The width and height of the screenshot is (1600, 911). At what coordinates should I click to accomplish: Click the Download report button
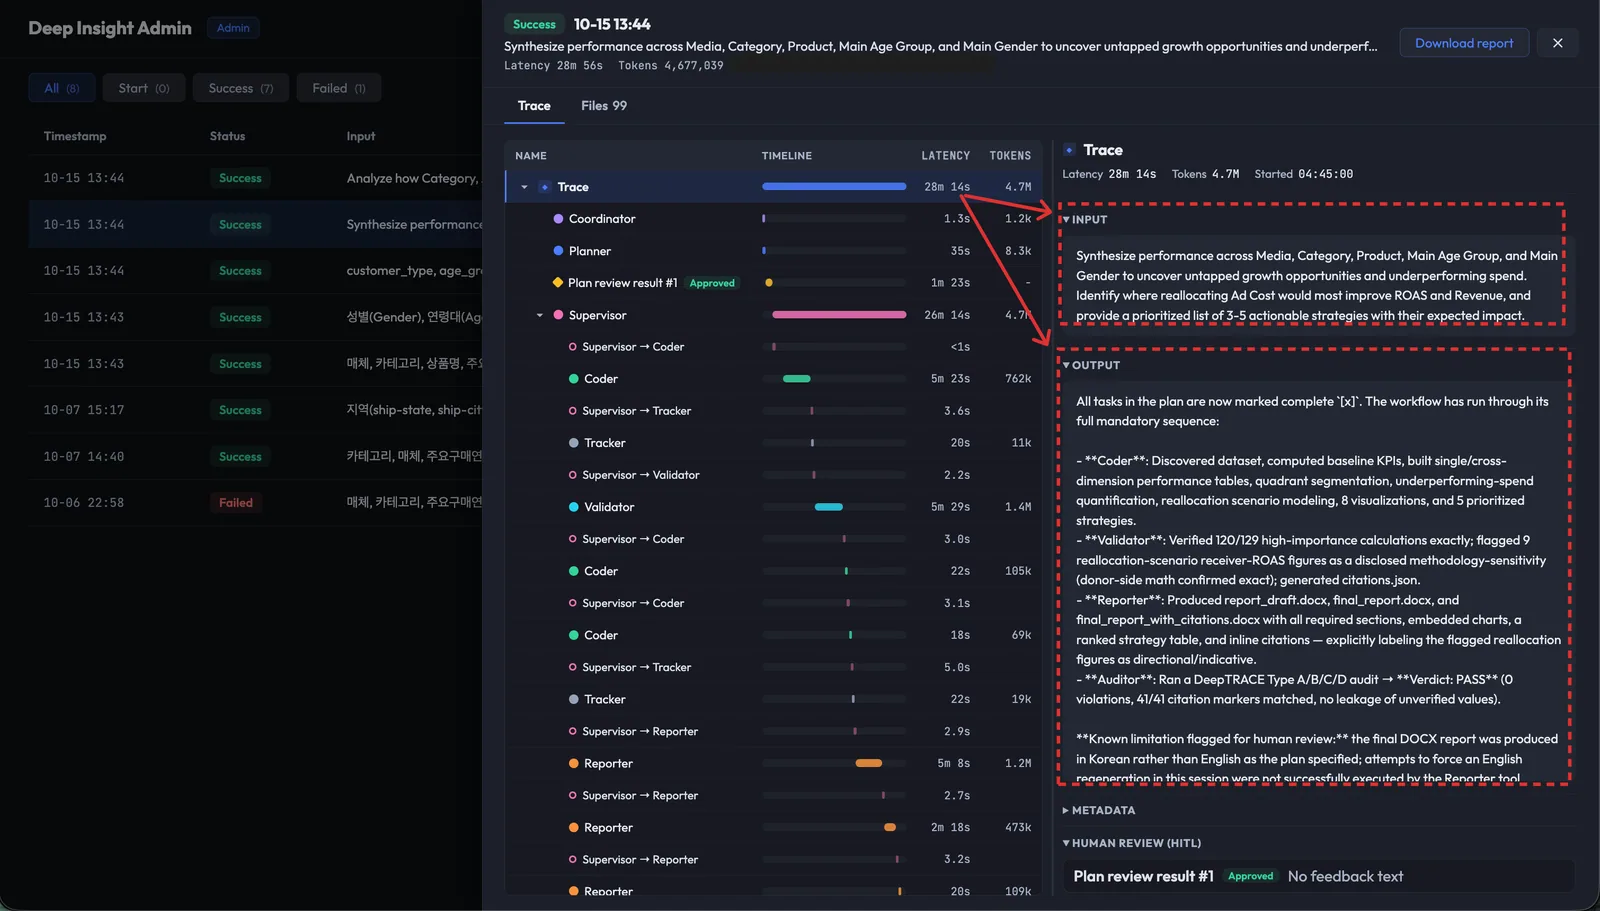[1464, 43]
